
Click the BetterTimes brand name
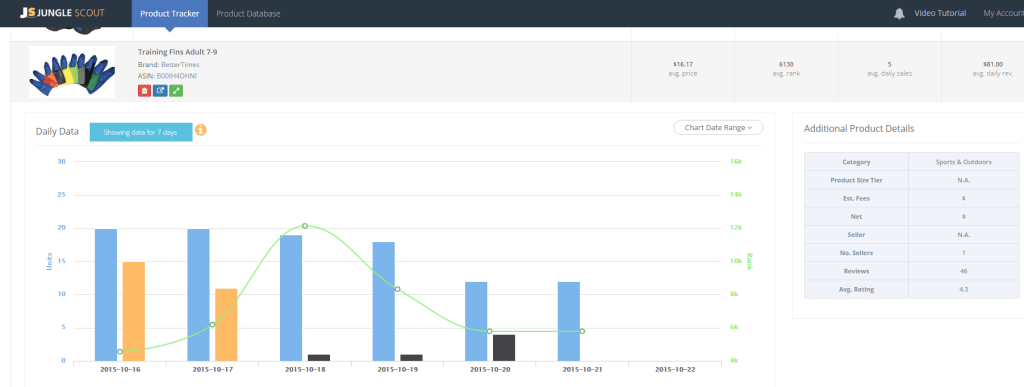[x=180, y=65]
